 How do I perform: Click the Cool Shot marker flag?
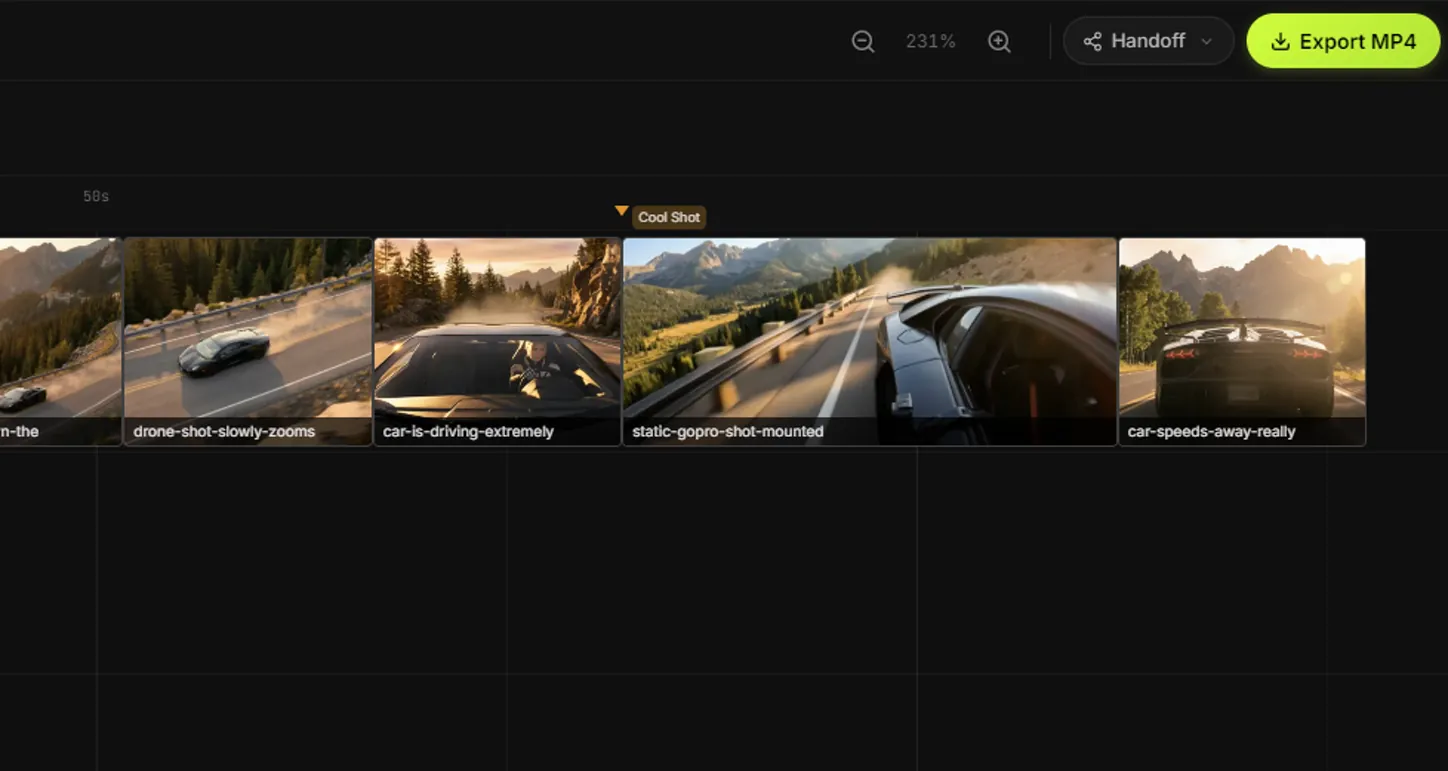pyautogui.click(x=668, y=217)
